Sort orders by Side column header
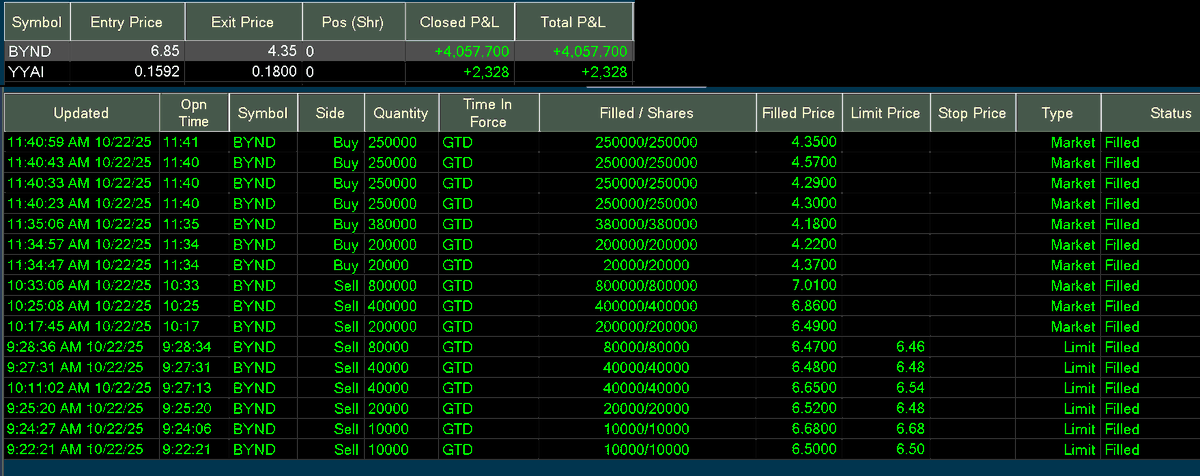This screenshot has height=476, width=1200. [330, 113]
